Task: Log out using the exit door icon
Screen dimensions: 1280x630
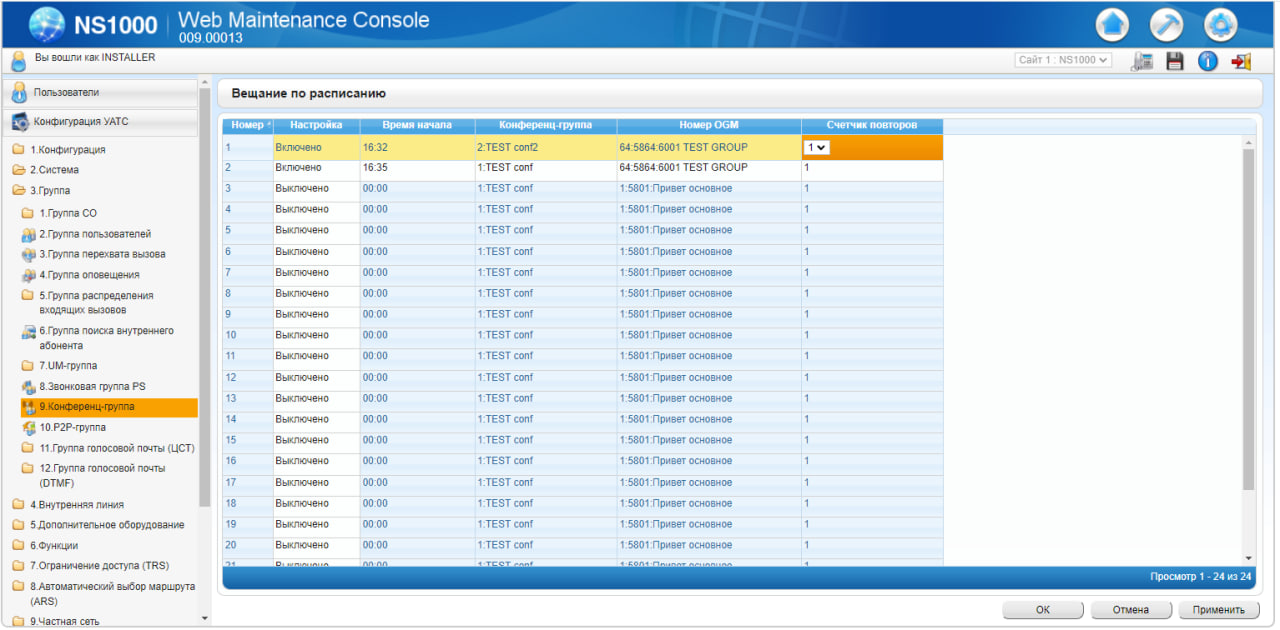Action: 1241,61
